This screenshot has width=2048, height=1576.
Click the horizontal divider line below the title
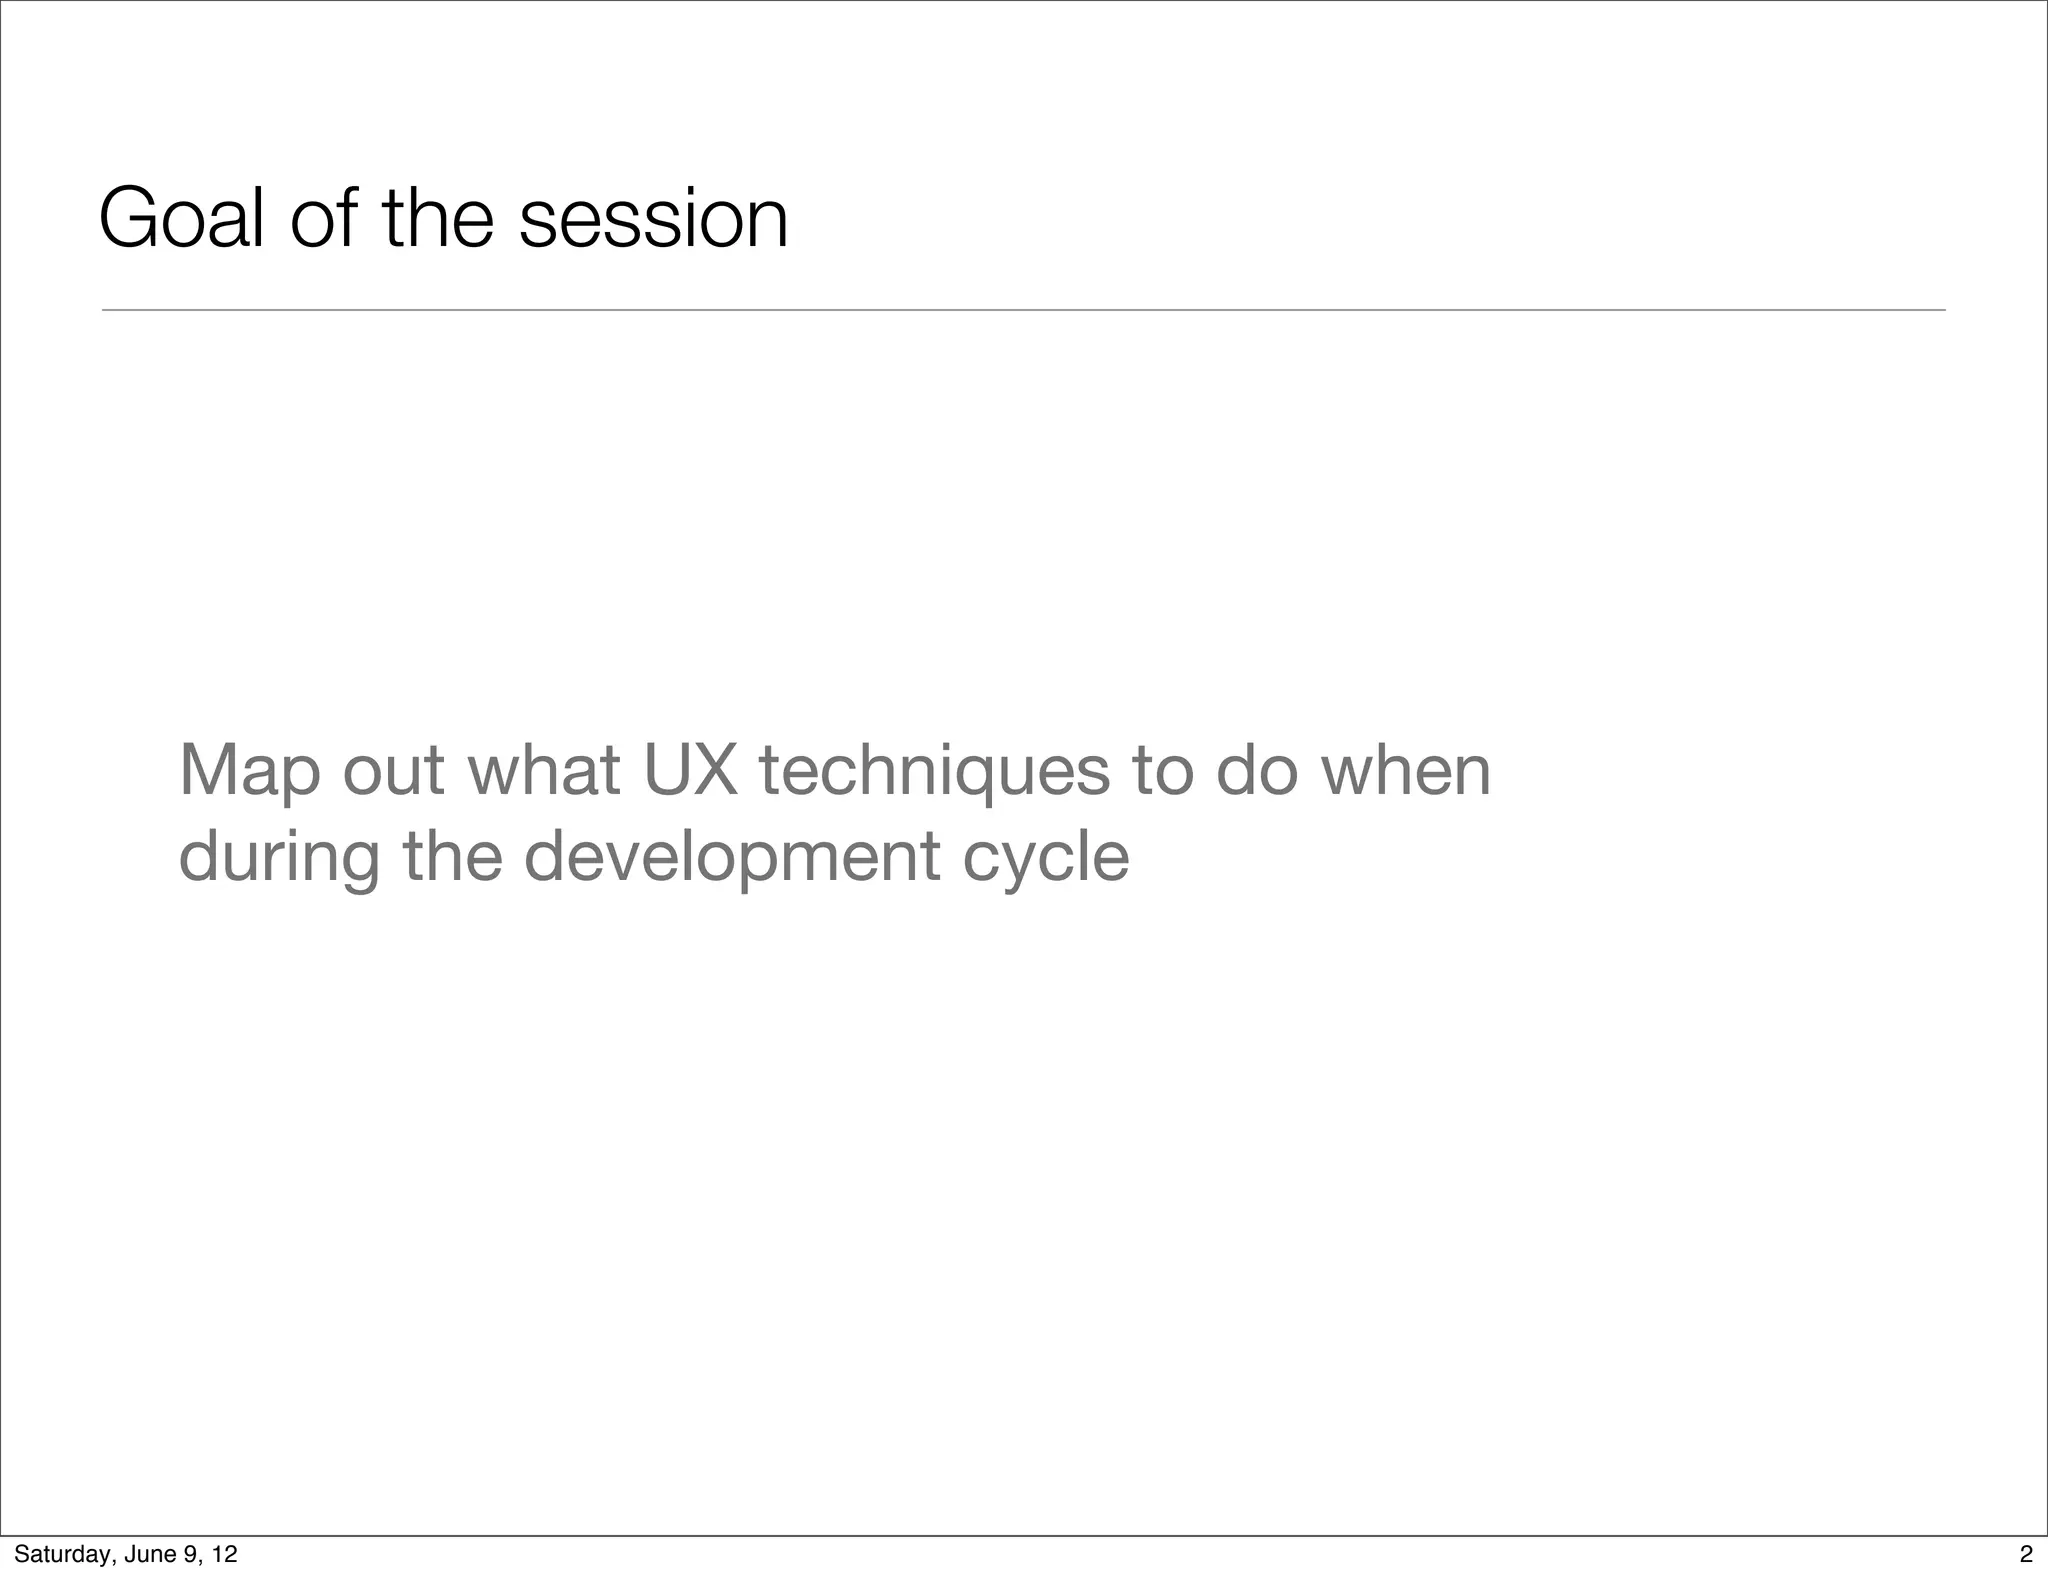point(1023,310)
